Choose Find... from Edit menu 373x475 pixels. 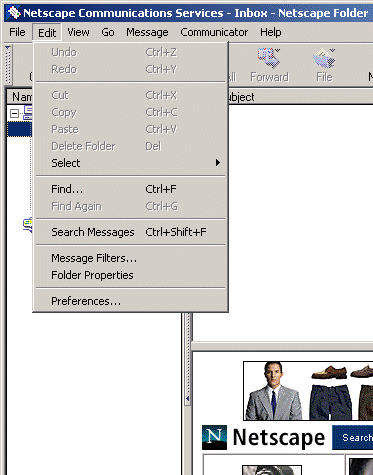[130, 189]
